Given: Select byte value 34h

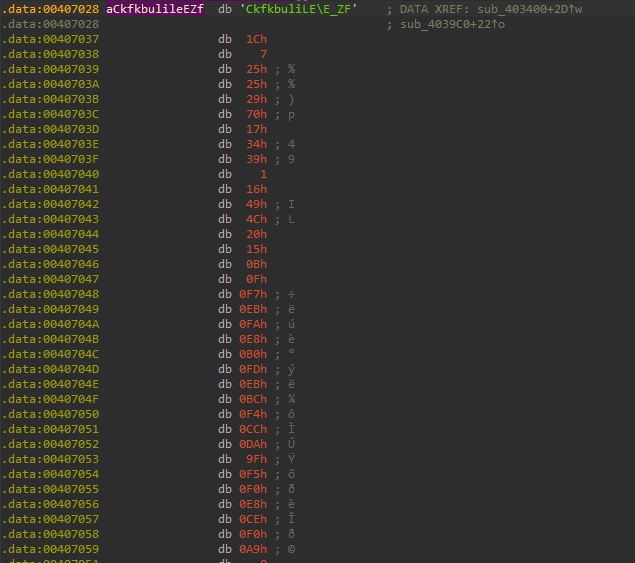Looking at the screenshot, I should pyautogui.click(x=256, y=144).
